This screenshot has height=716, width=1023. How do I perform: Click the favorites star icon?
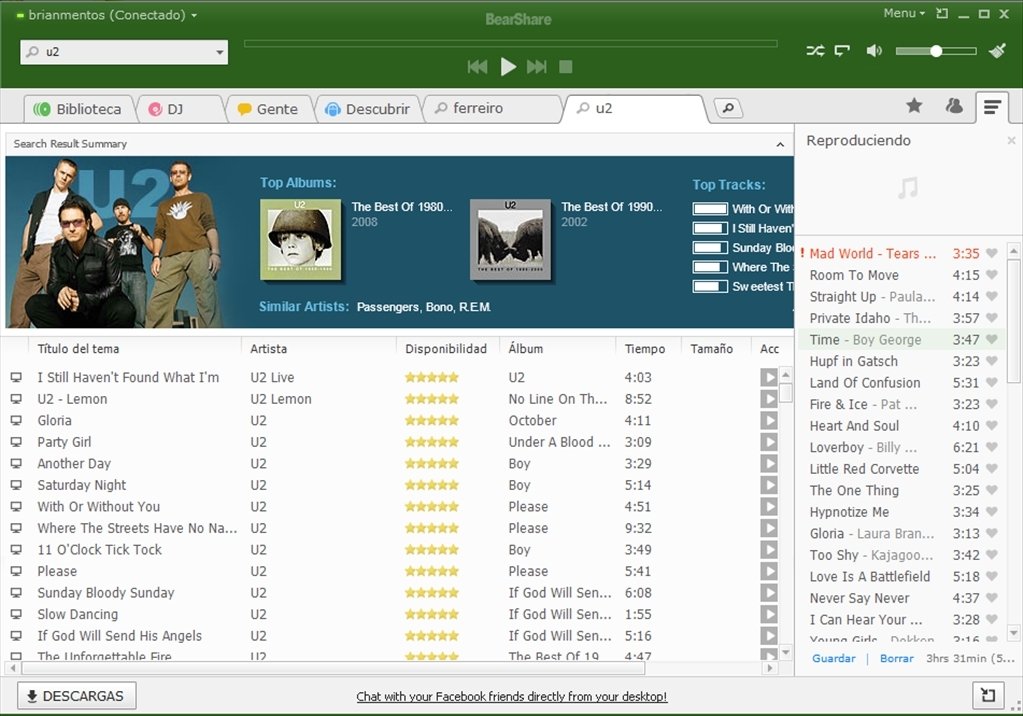point(914,105)
